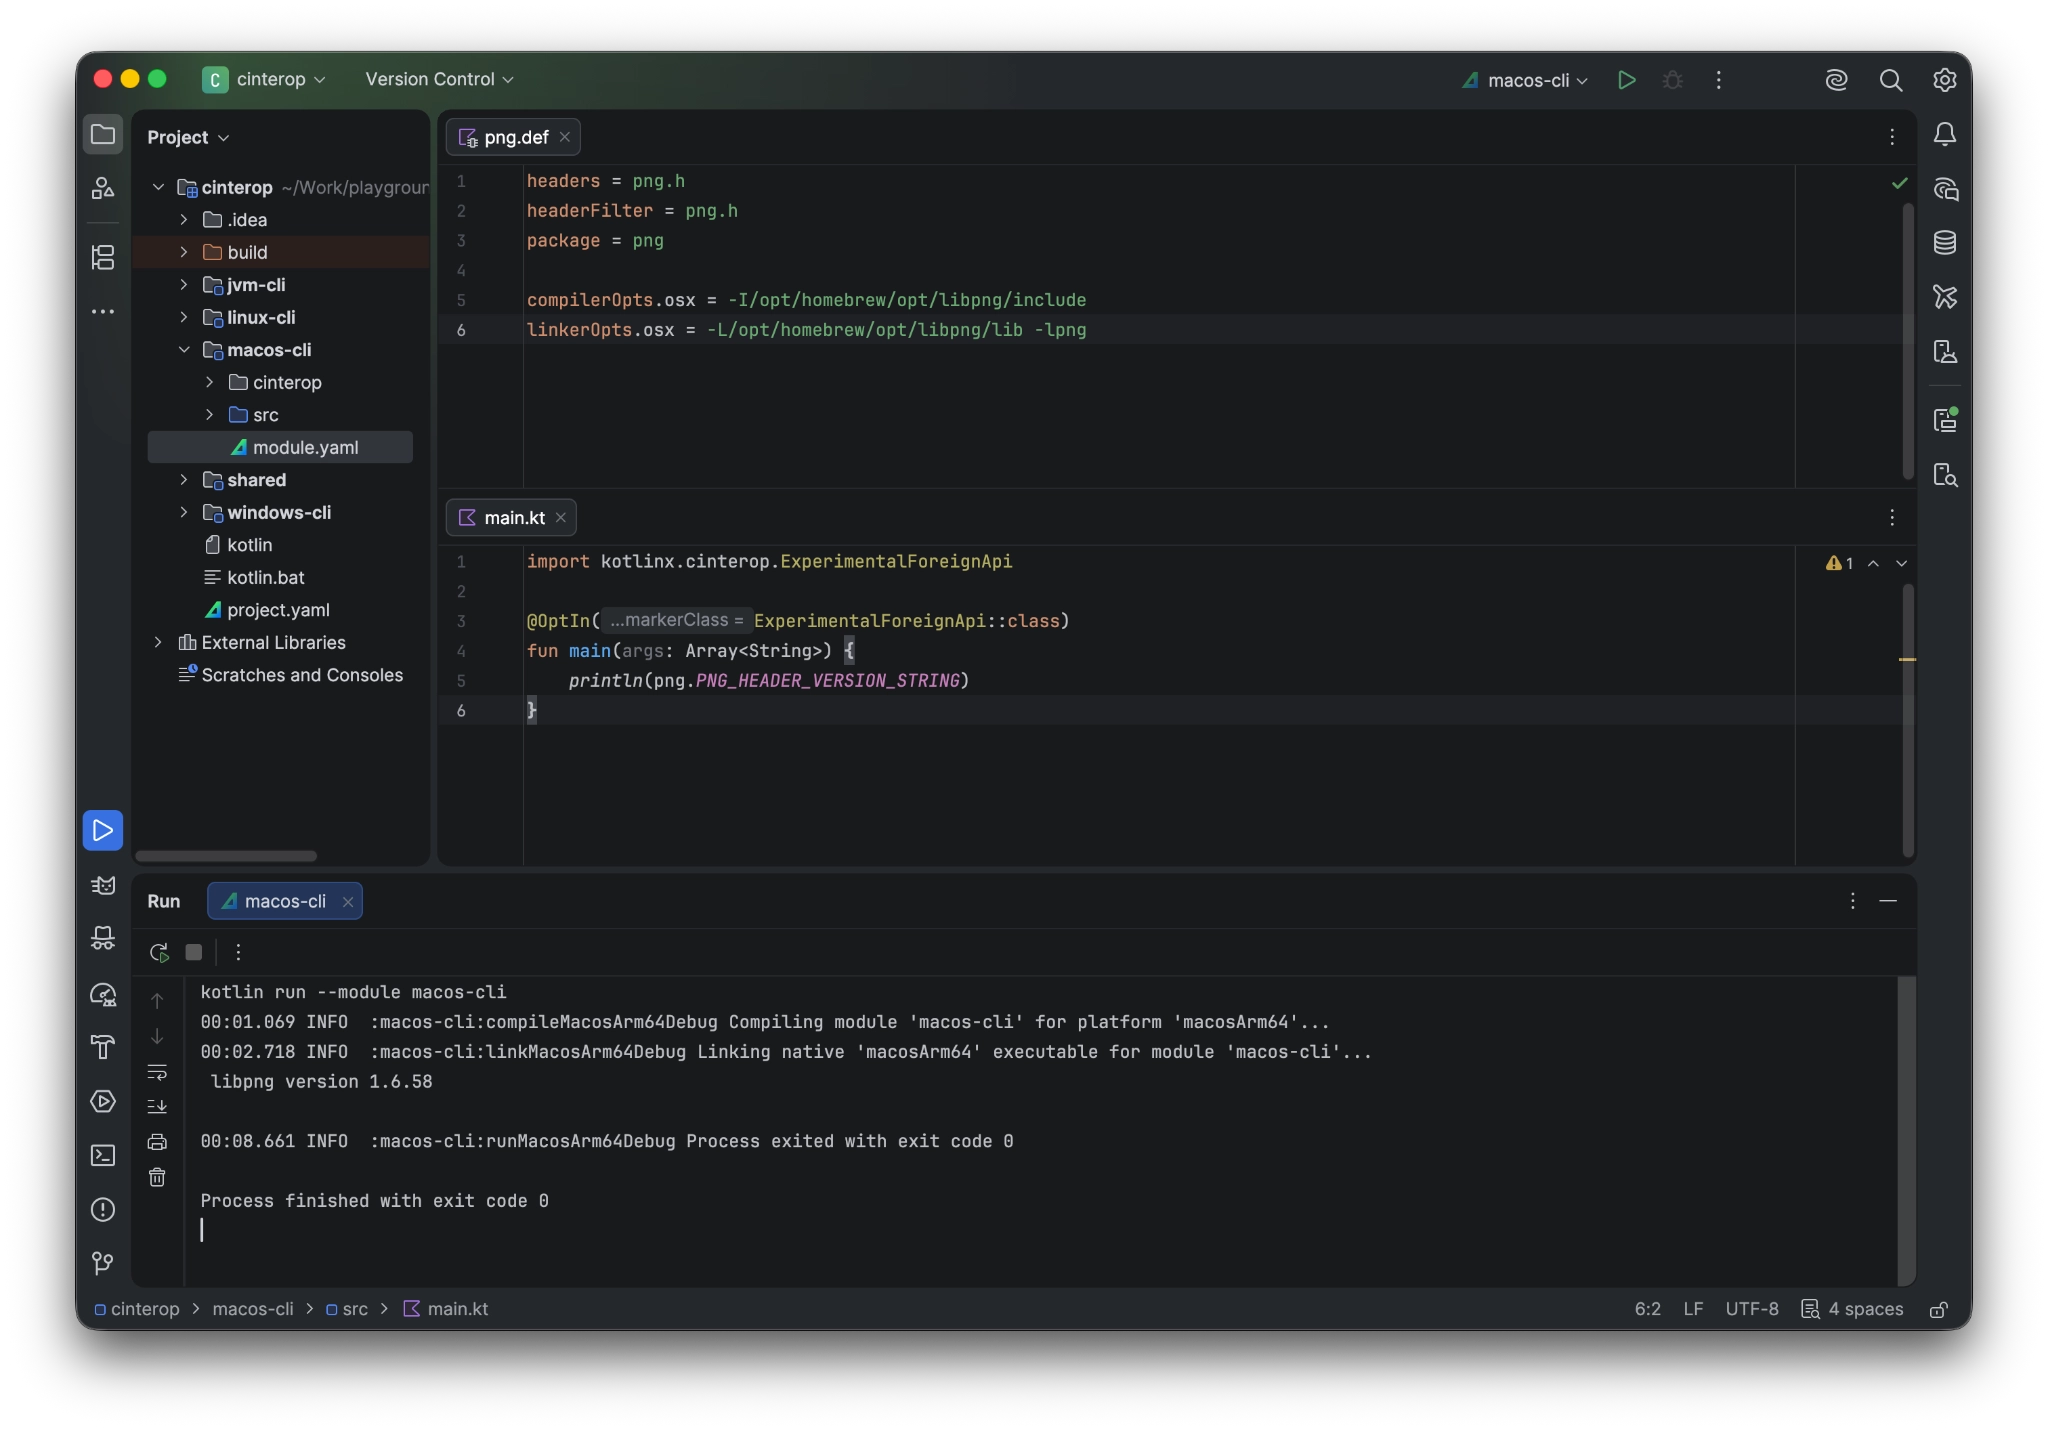Open the AI Assistant spiral icon in title bar
This screenshot has height=1430, width=2048.
[x=1836, y=80]
